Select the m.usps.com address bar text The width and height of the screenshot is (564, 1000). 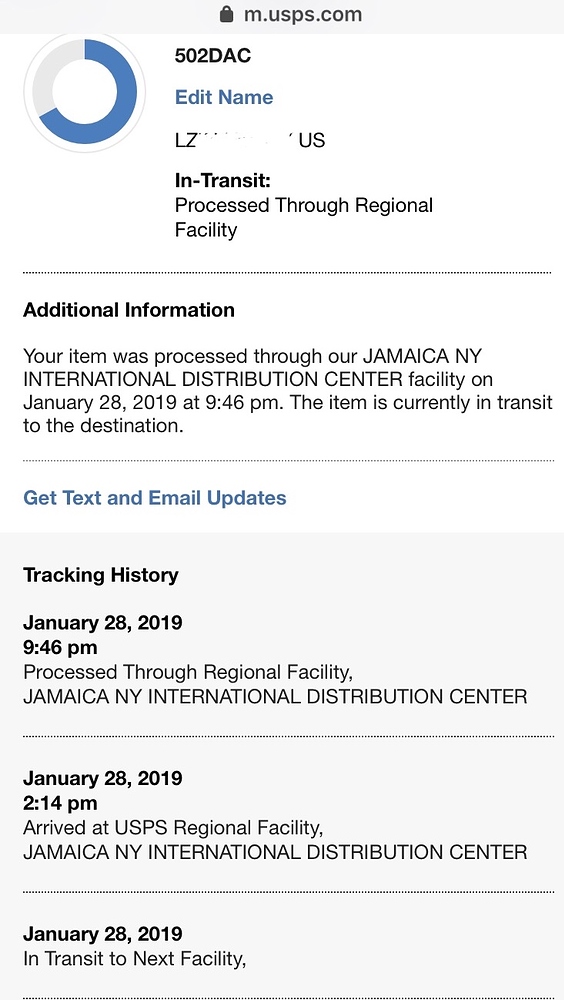[x=303, y=14]
